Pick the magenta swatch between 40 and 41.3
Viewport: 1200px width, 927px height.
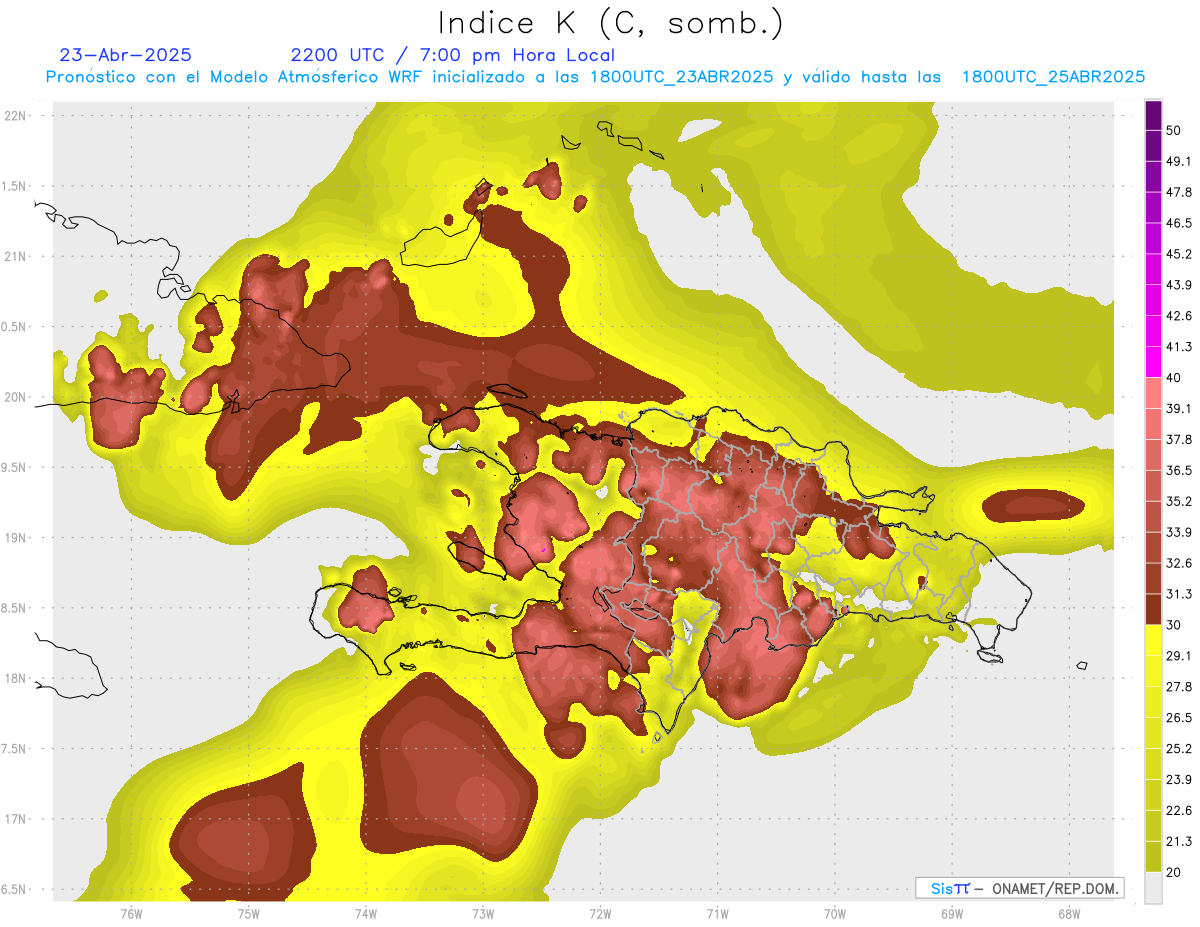tap(1153, 362)
